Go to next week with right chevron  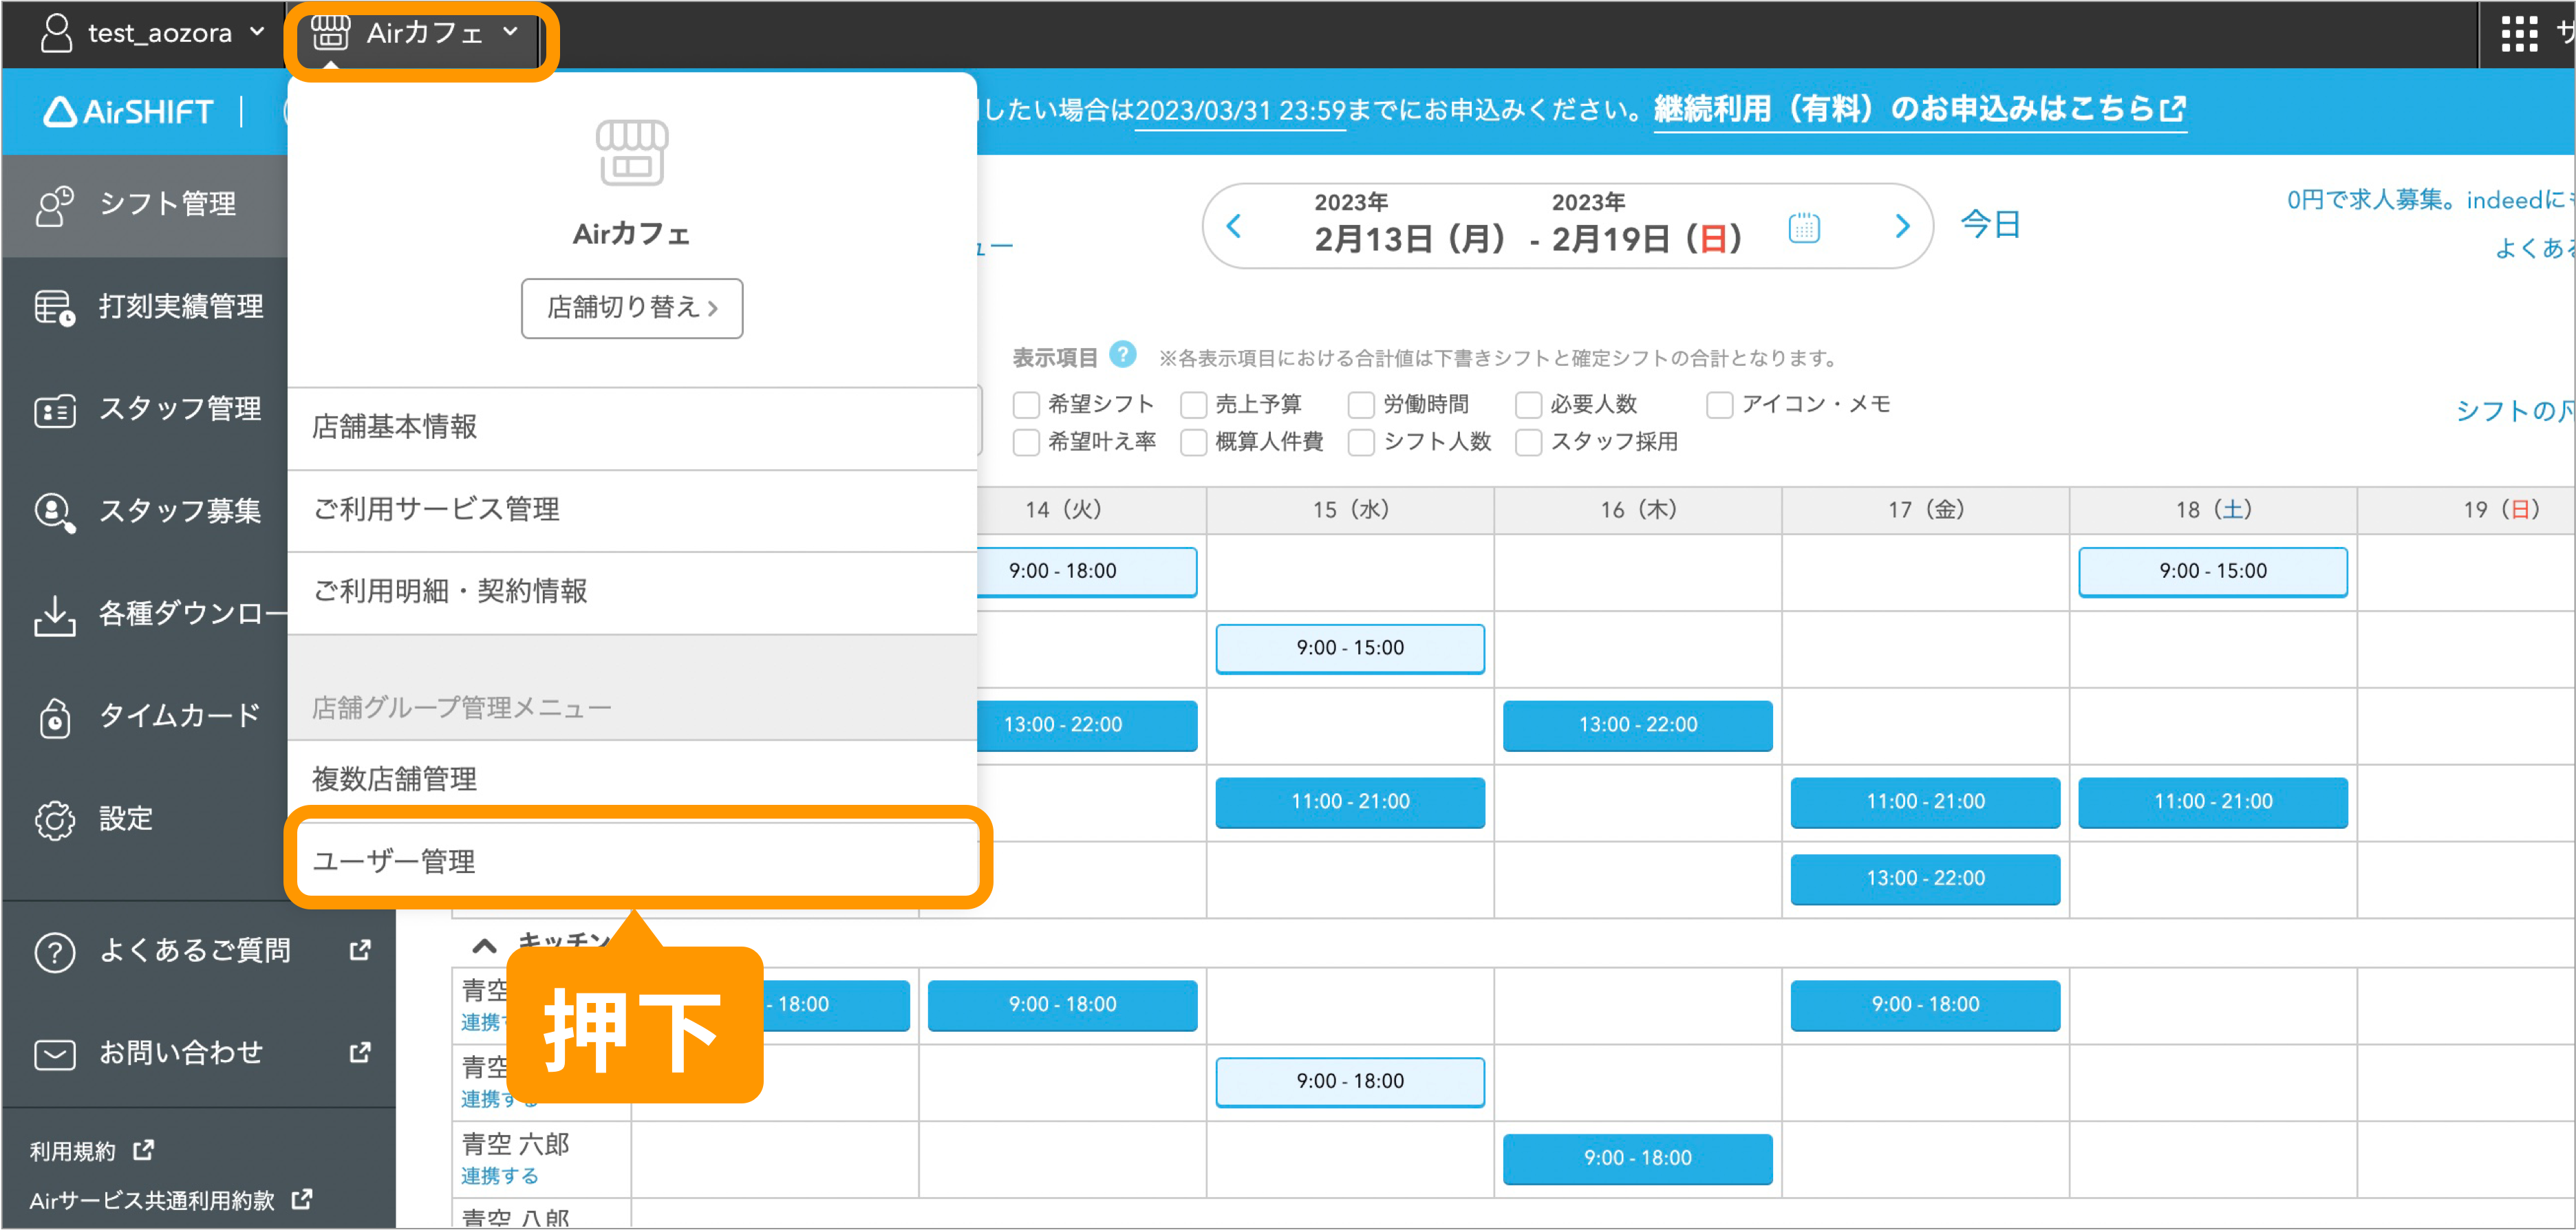1902,226
